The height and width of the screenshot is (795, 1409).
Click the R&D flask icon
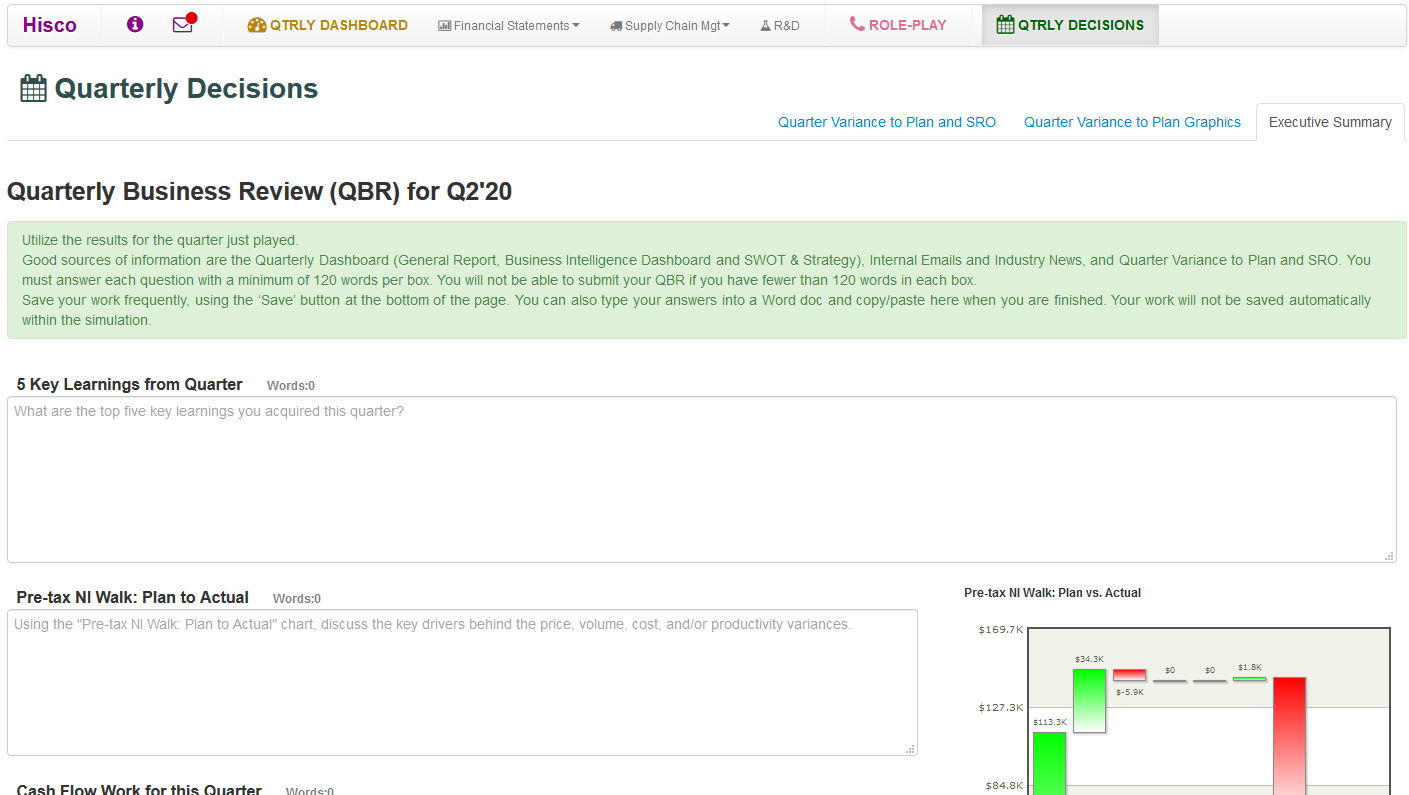tap(765, 26)
